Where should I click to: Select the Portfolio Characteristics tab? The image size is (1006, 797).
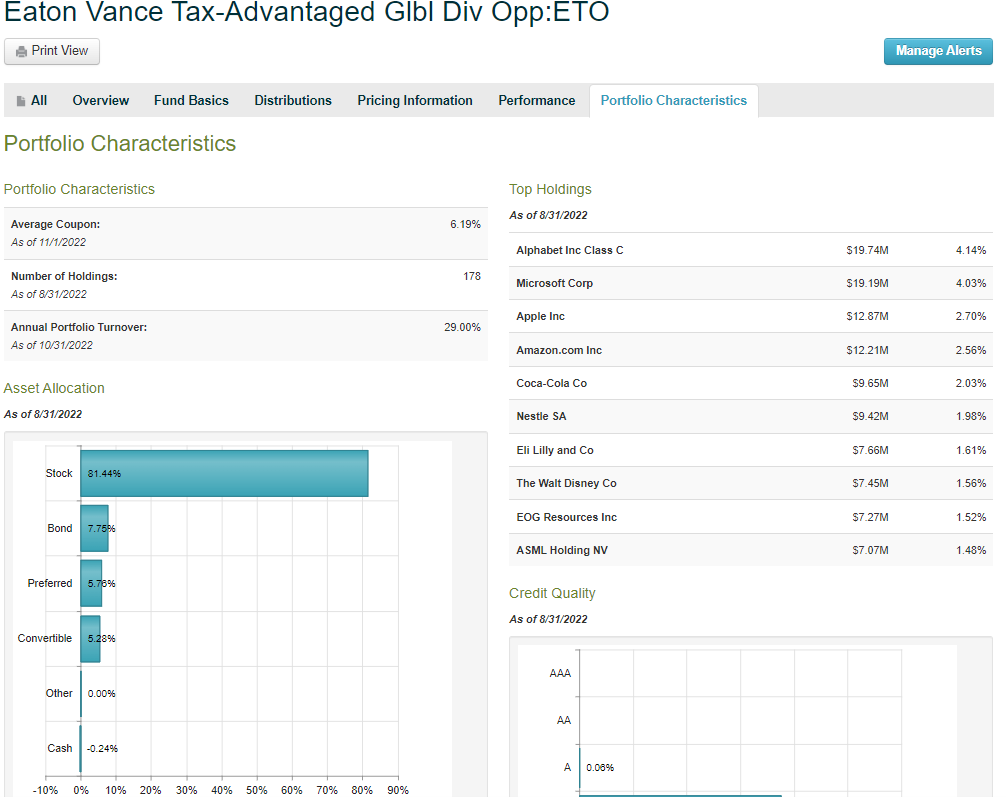pyautogui.click(x=674, y=101)
